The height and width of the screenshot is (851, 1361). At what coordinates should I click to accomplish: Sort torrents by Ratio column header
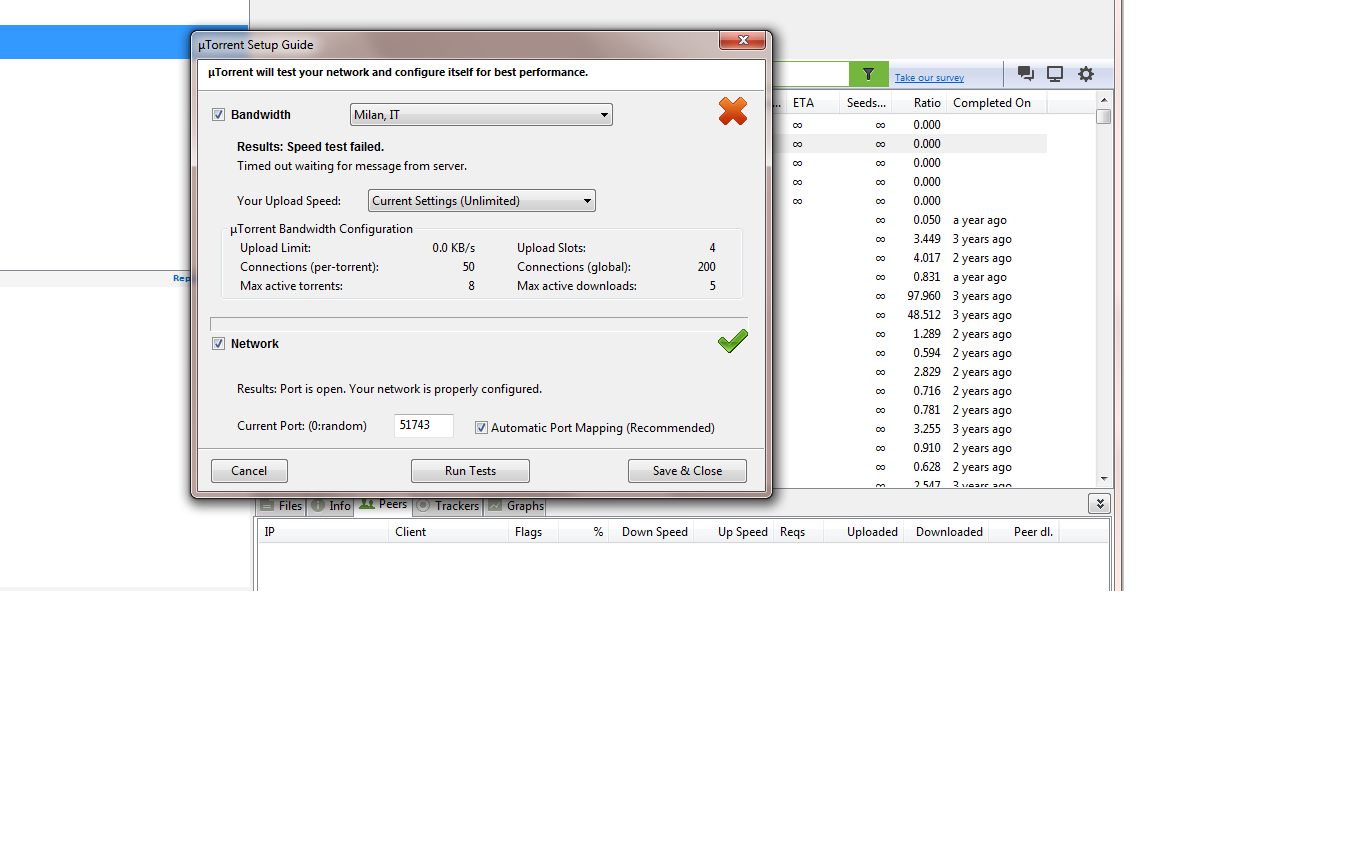click(x=918, y=103)
